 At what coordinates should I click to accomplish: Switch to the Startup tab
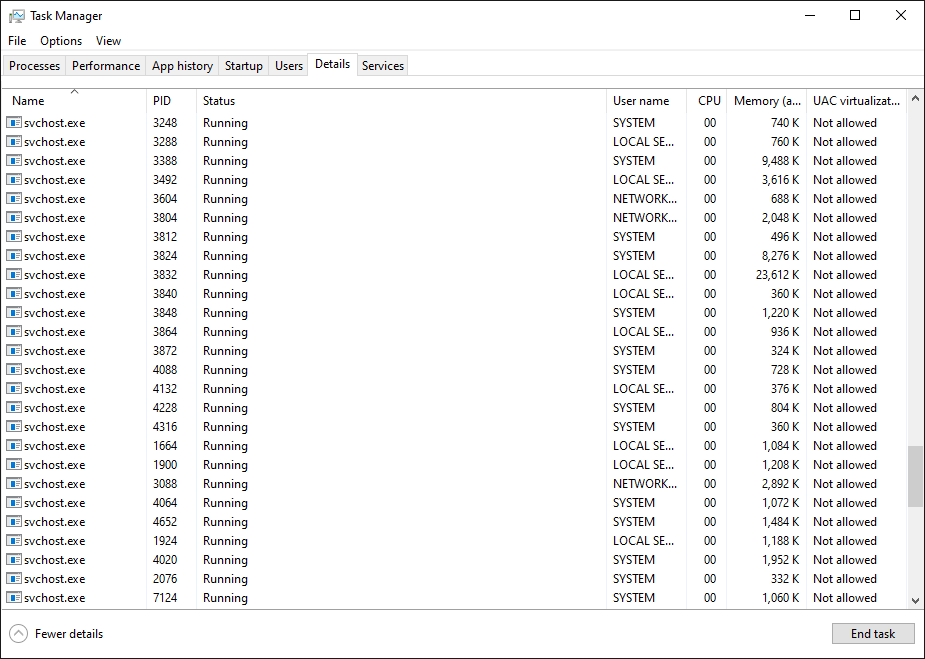tap(244, 65)
